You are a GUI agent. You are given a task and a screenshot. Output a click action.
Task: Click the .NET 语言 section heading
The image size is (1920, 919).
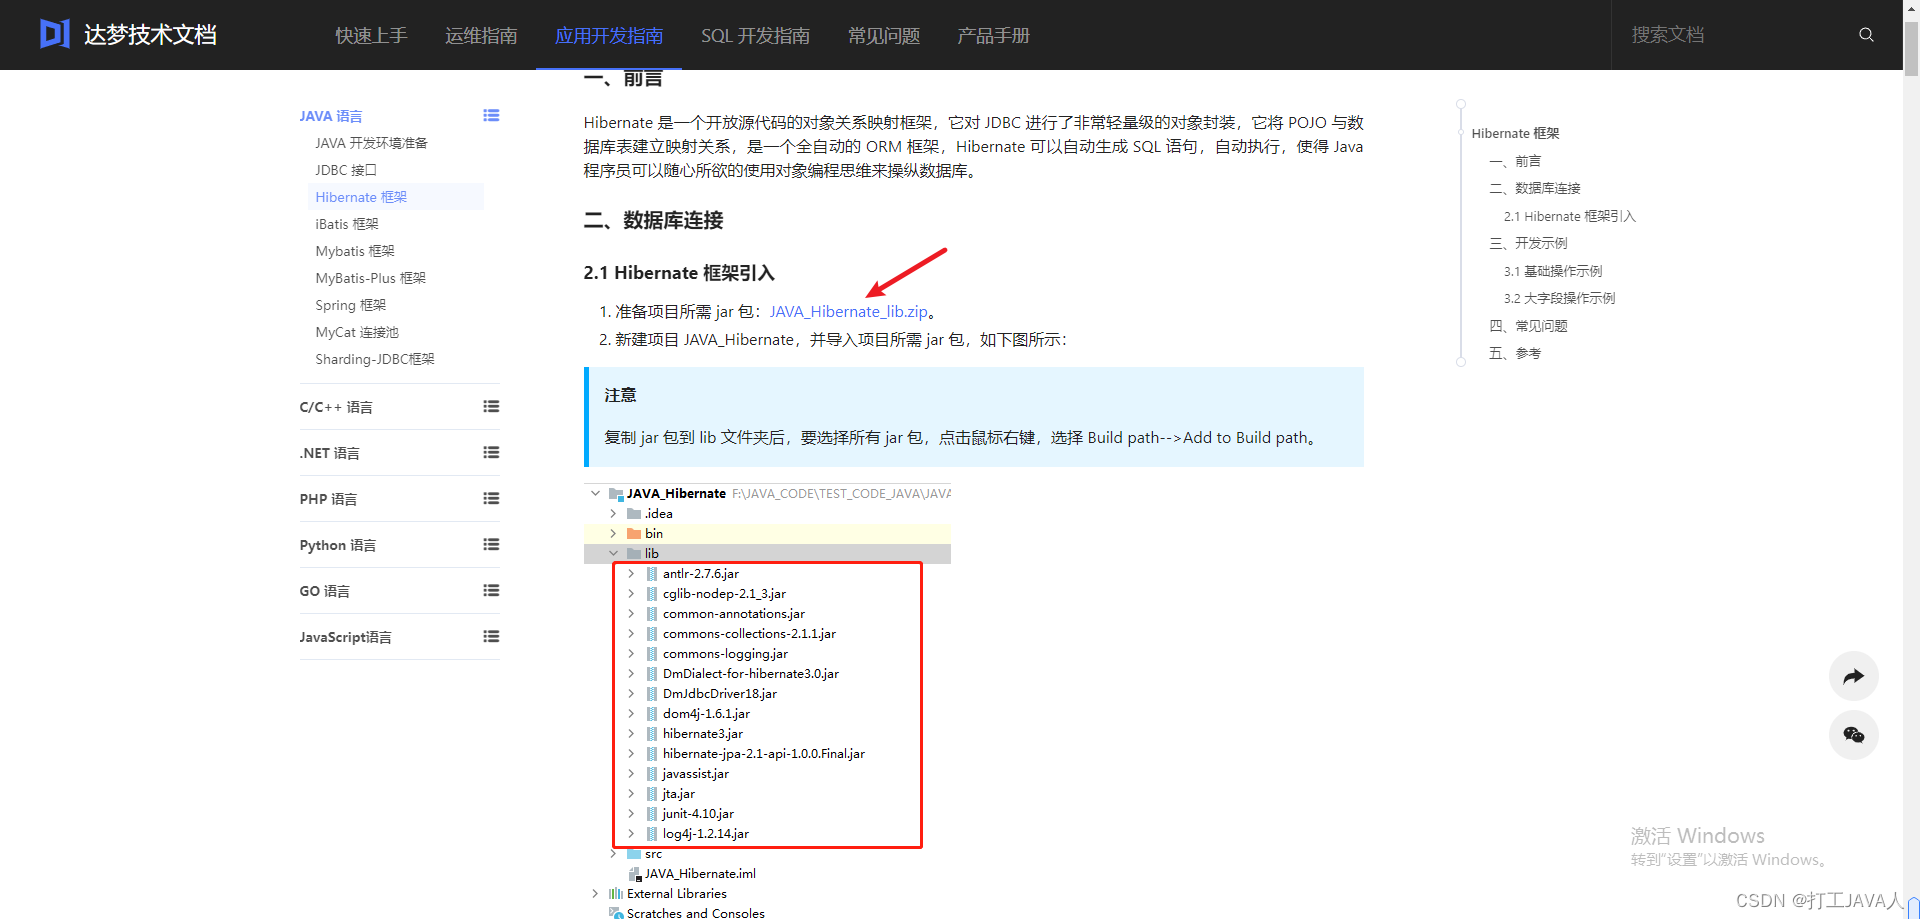pyautogui.click(x=329, y=453)
